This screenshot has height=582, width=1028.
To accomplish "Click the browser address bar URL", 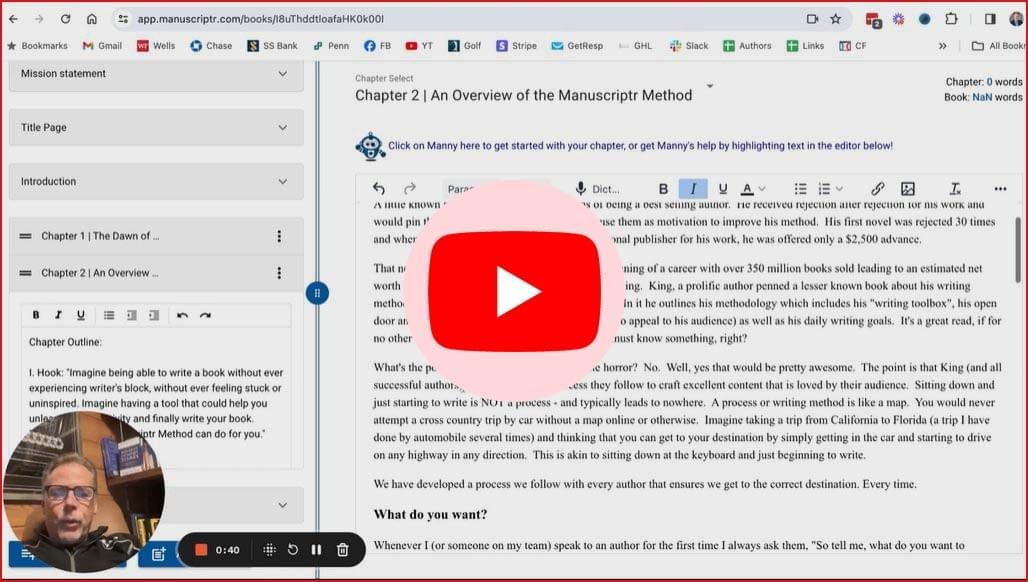I will click(x=261, y=19).
